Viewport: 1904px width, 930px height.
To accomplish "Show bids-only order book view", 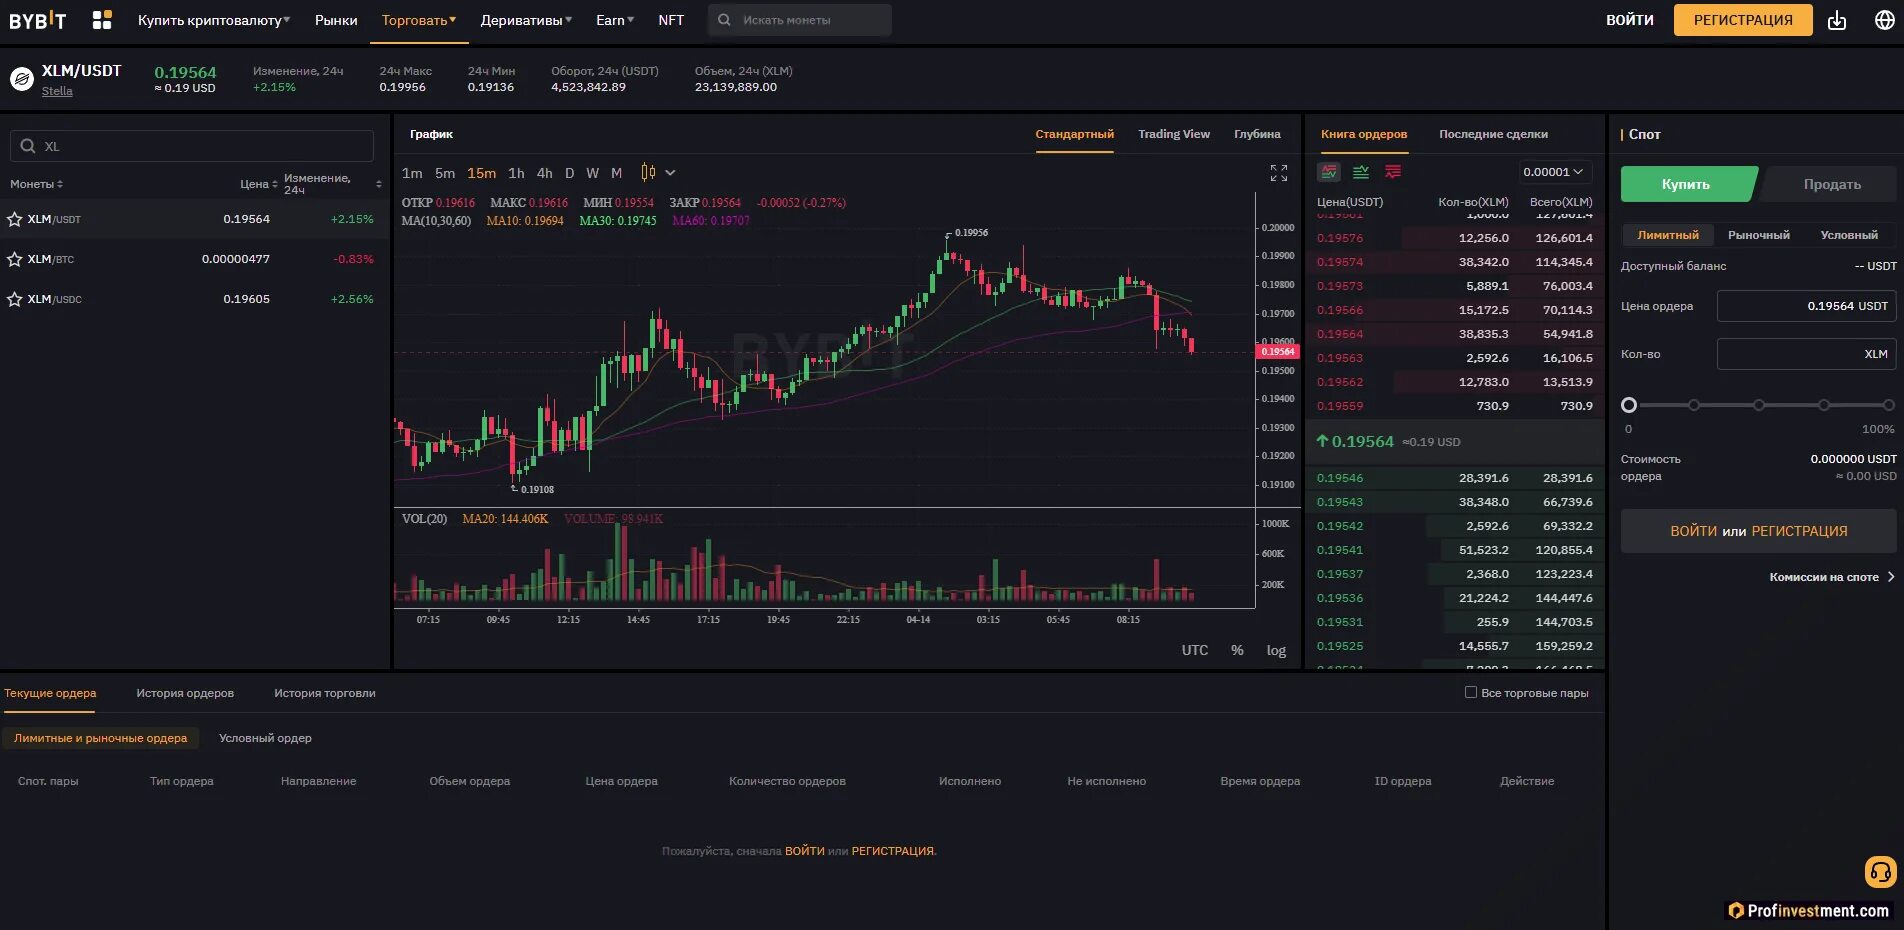I will click(x=1361, y=172).
